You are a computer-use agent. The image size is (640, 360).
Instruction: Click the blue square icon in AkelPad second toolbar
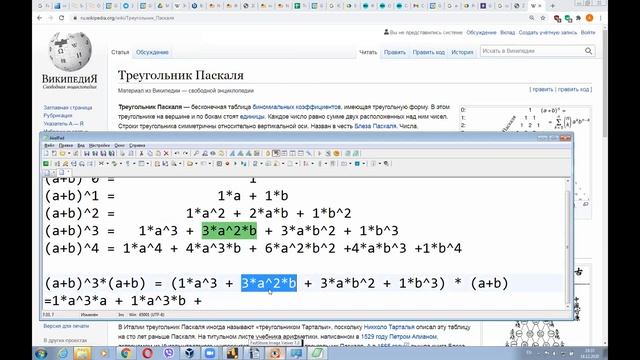[357, 164]
